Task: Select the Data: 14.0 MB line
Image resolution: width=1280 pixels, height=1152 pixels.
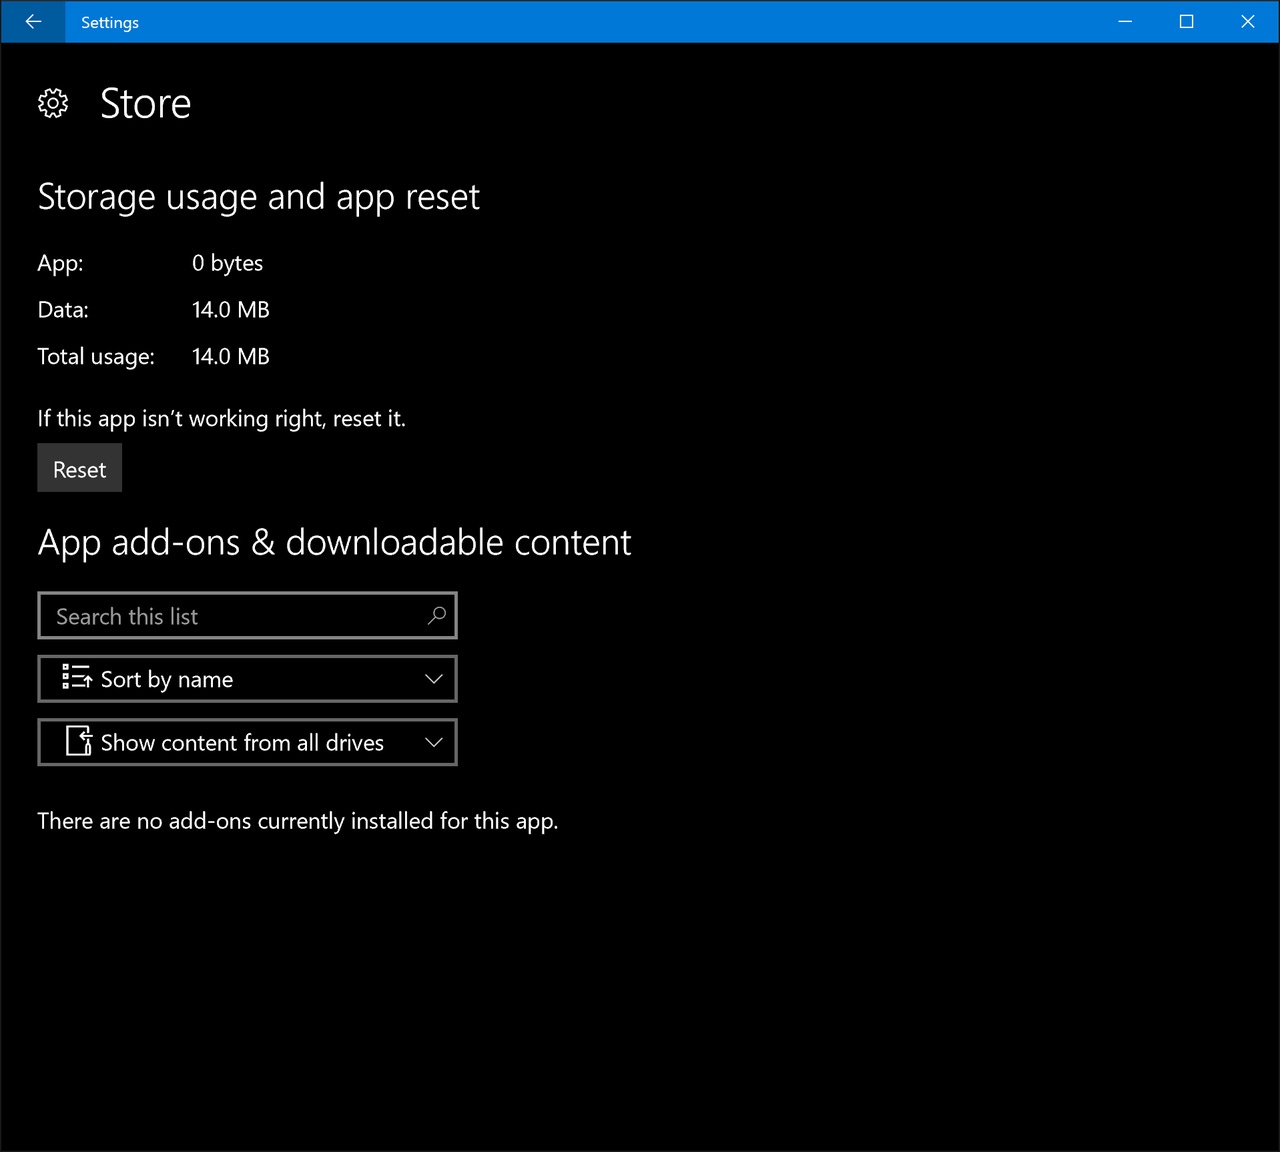Action: (150, 309)
